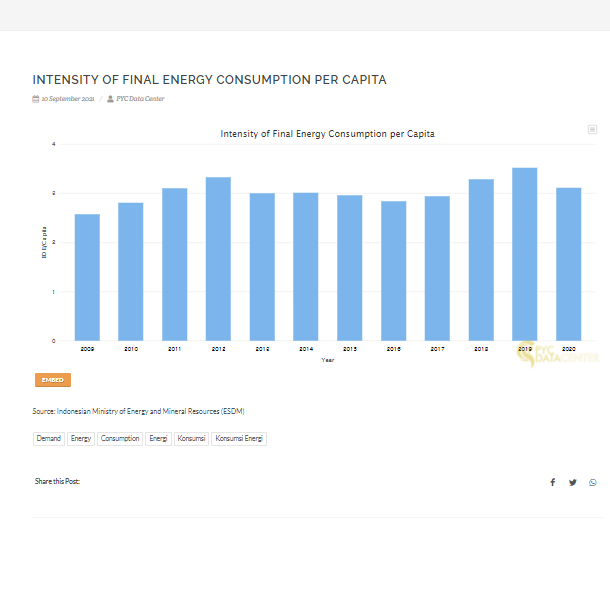Image resolution: width=610 pixels, height=610 pixels.
Task: Click the 2012 x-axis label
Action: (219, 349)
